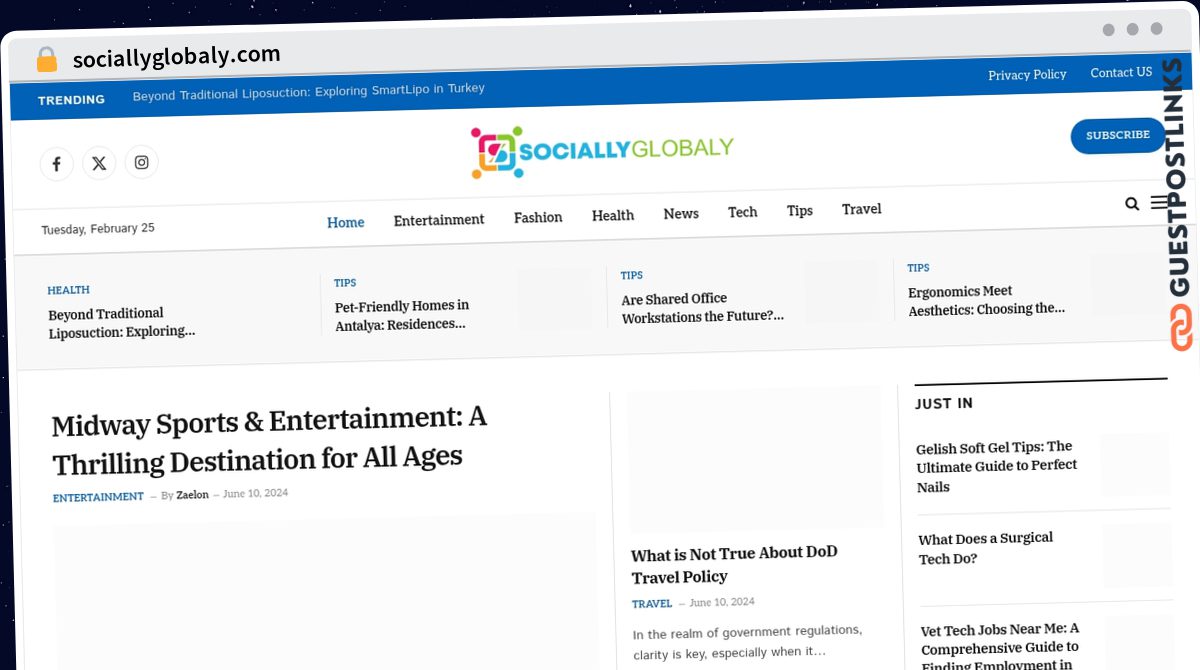Open the Health menu item
The height and width of the screenshot is (670, 1200).
613,215
